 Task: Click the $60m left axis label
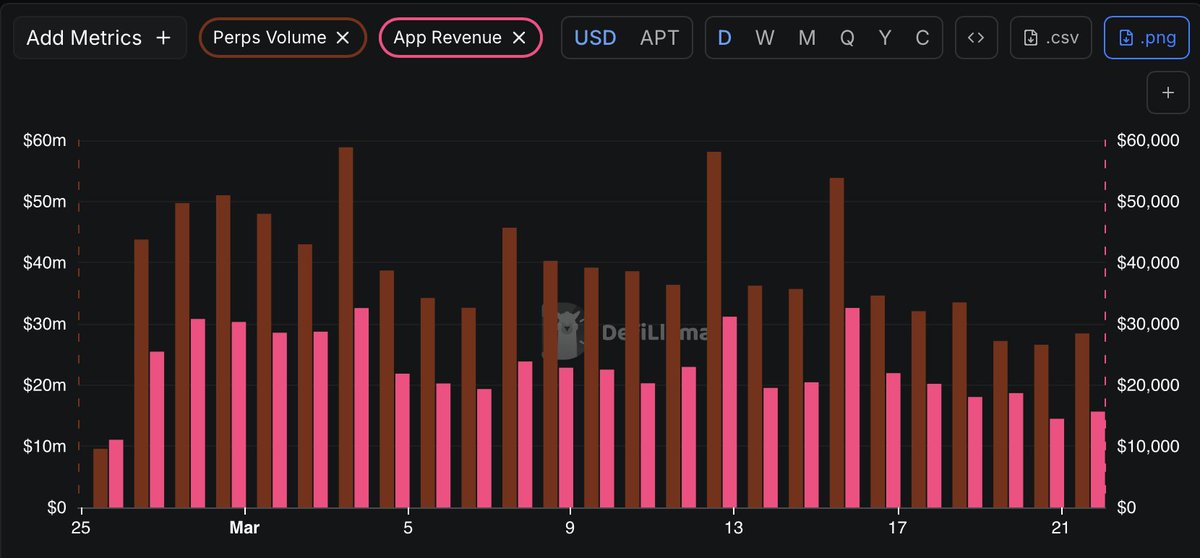[45, 141]
